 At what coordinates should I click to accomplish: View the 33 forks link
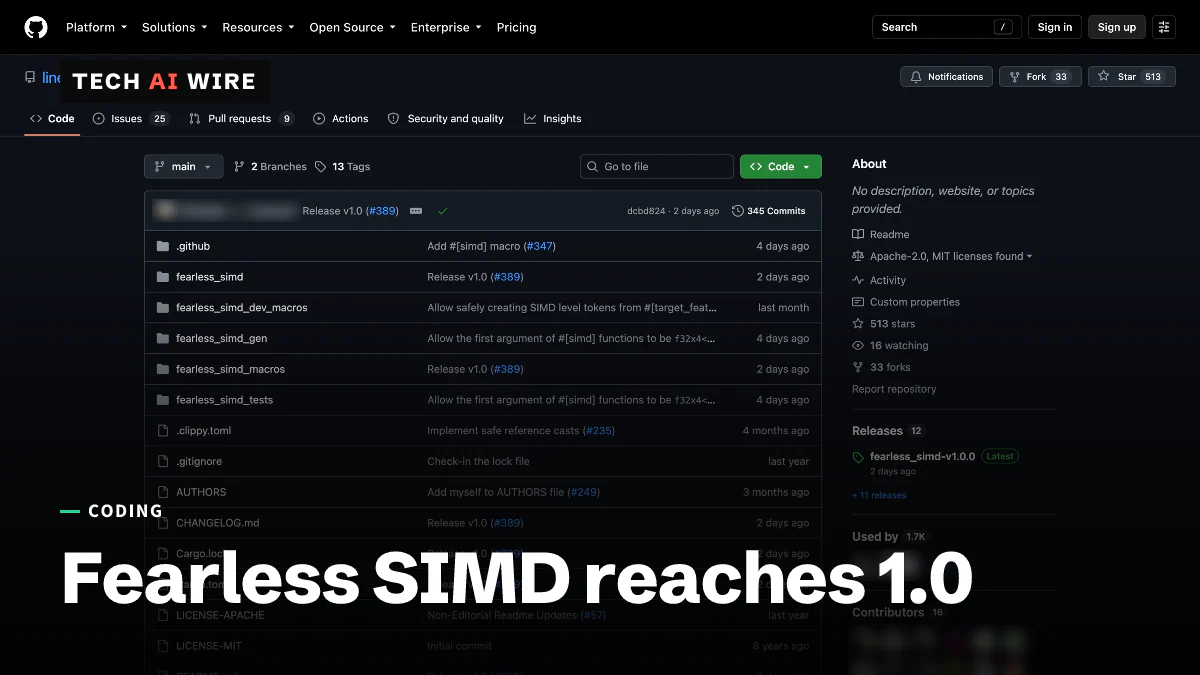(x=881, y=367)
